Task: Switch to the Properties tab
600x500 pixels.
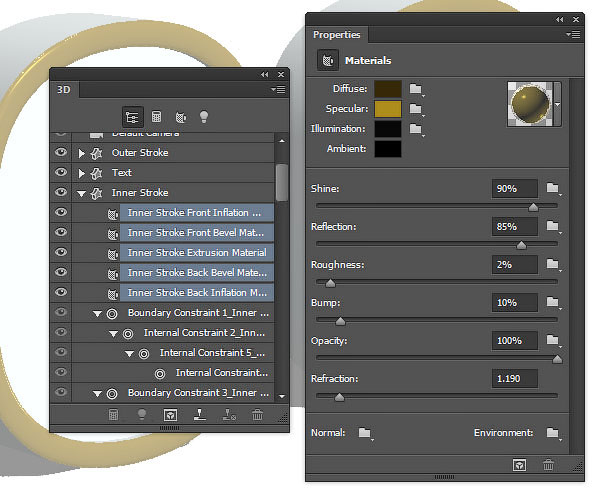Action: pos(337,35)
